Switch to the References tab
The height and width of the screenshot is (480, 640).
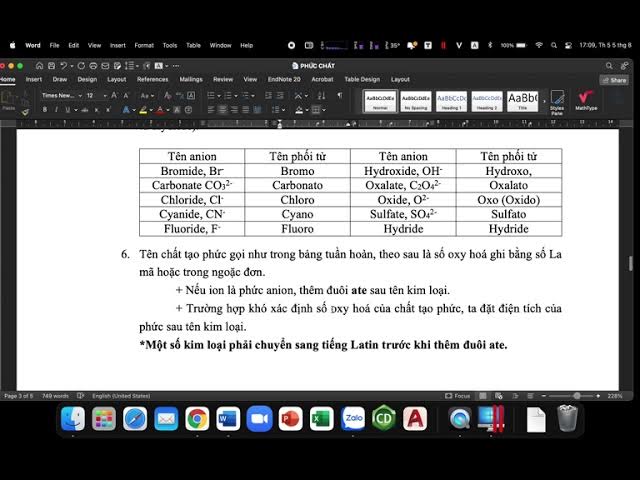point(153,80)
